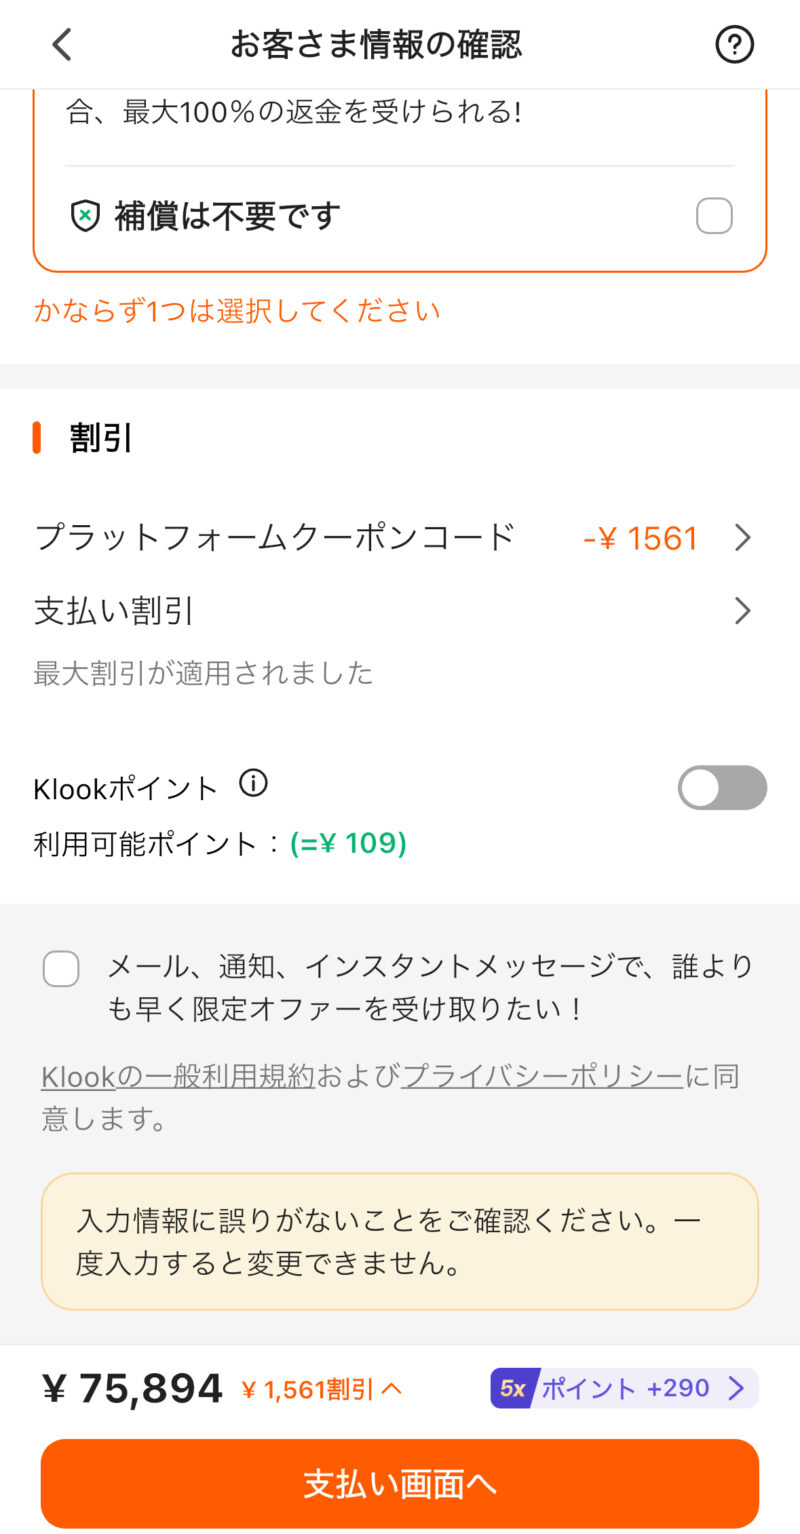Open the プライバシーポリシー link
800x1534 pixels.
(x=543, y=1077)
